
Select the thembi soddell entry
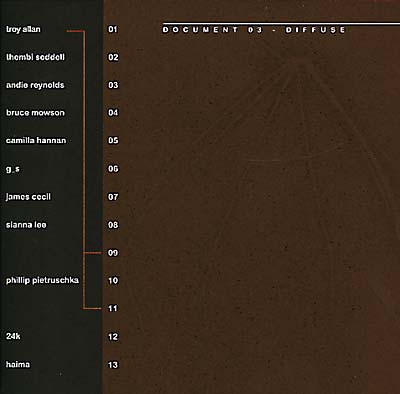click(35, 57)
